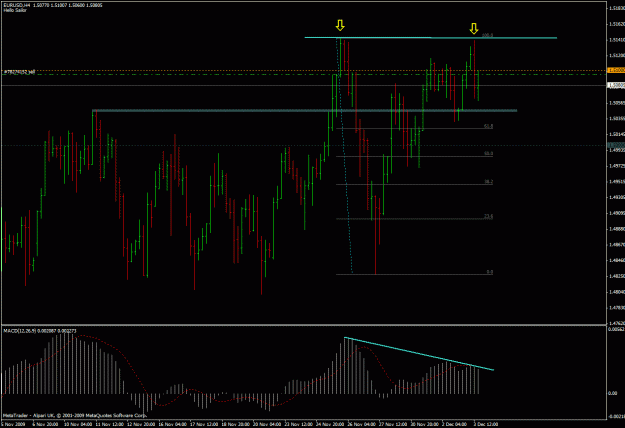
Task: Click the "27 Nov 12:00" time label
Action: (x=393, y=424)
